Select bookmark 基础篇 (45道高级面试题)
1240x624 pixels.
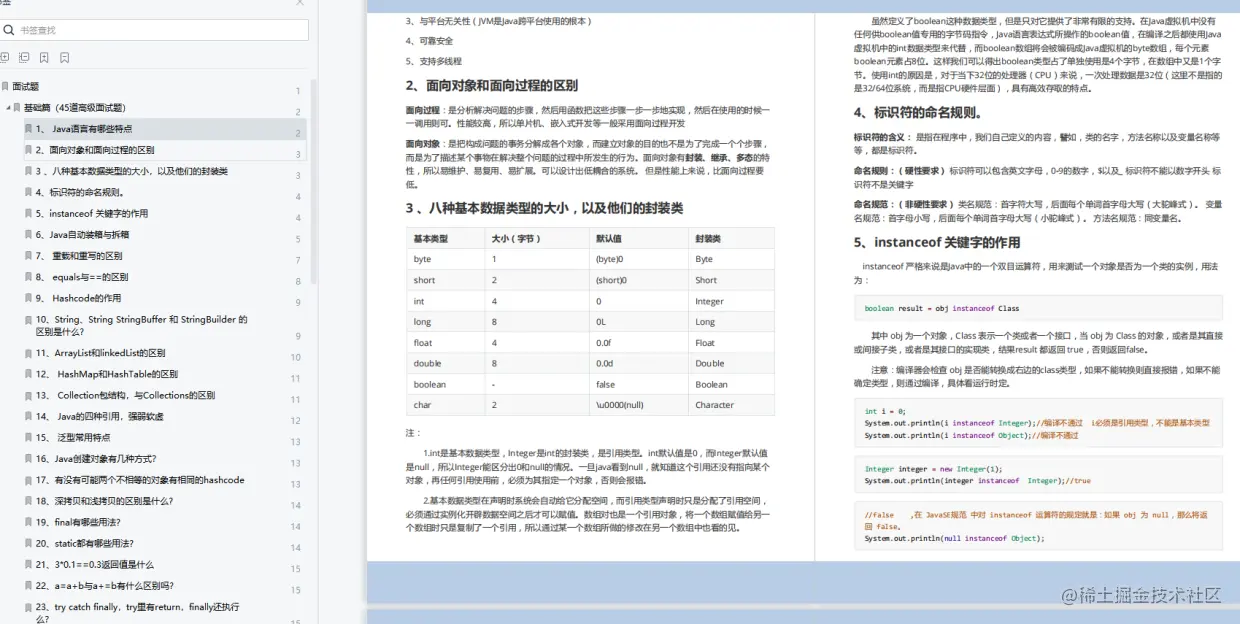point(75,107)
